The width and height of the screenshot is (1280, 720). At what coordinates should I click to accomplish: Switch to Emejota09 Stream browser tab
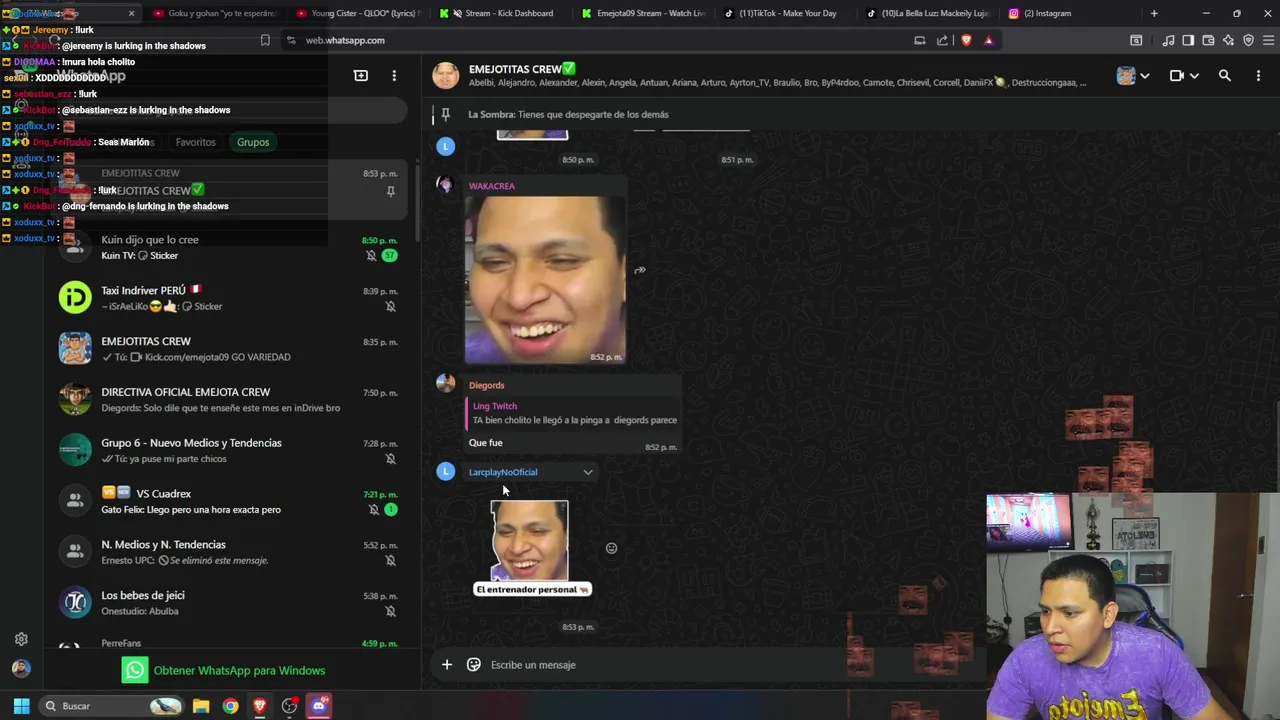click(643, 13)
